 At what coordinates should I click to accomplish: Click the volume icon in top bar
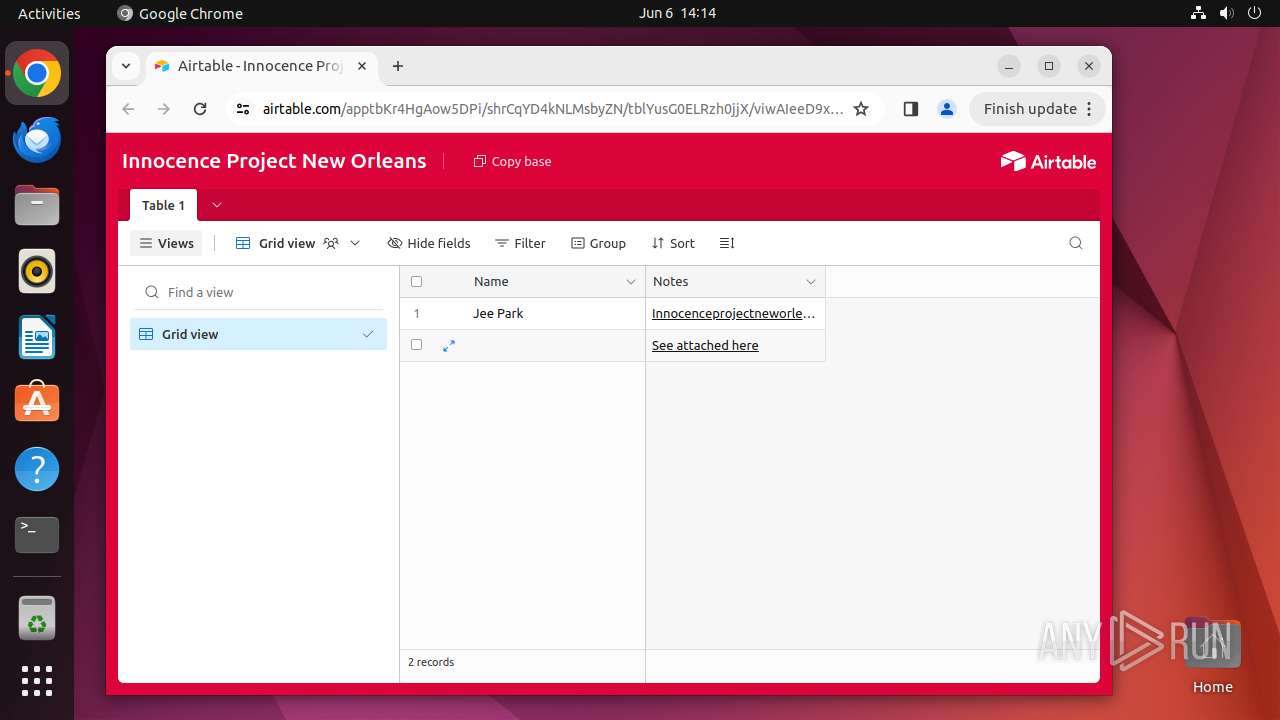tap(1226, 13)
